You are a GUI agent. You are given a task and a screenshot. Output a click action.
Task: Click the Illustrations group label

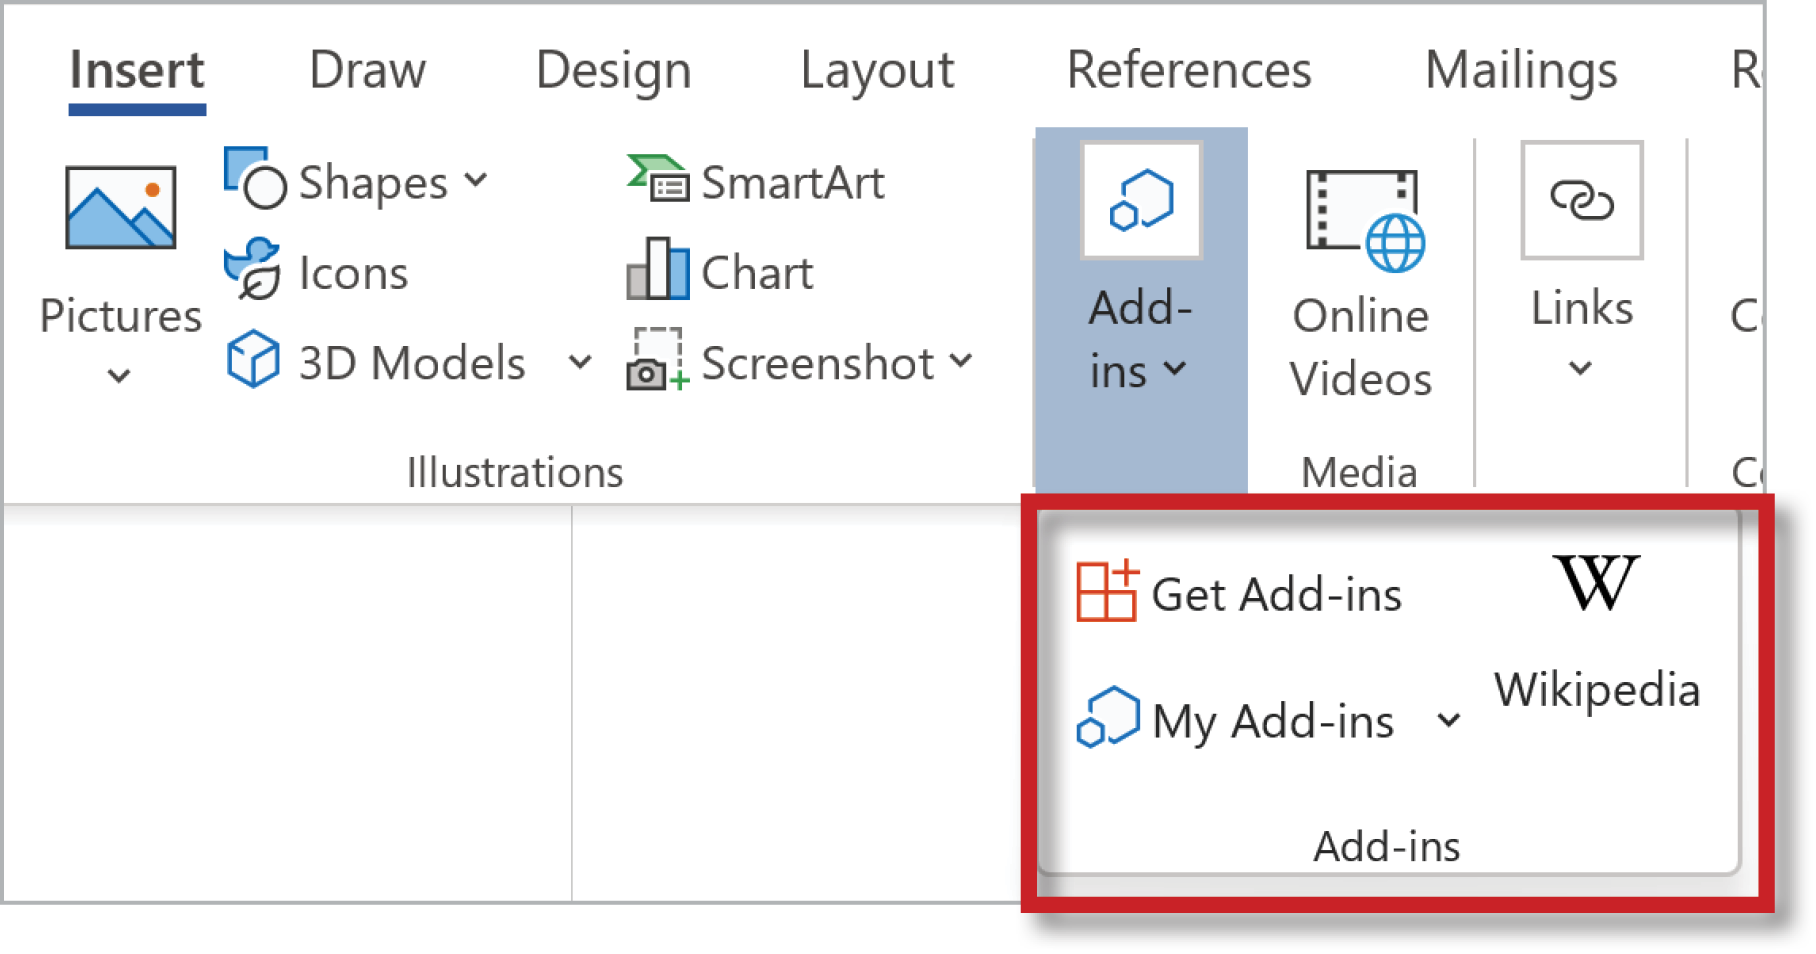[514, 472]
